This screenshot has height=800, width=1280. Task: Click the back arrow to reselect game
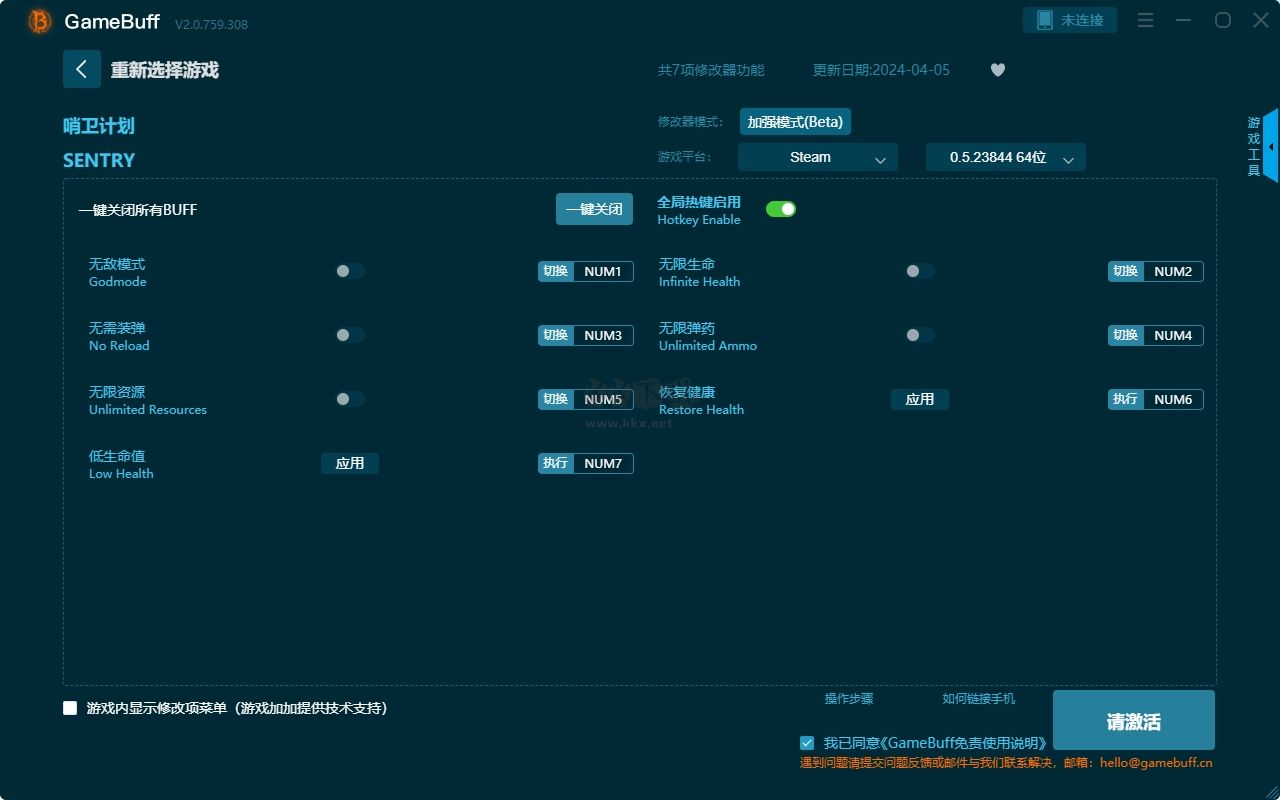(82, 69)
